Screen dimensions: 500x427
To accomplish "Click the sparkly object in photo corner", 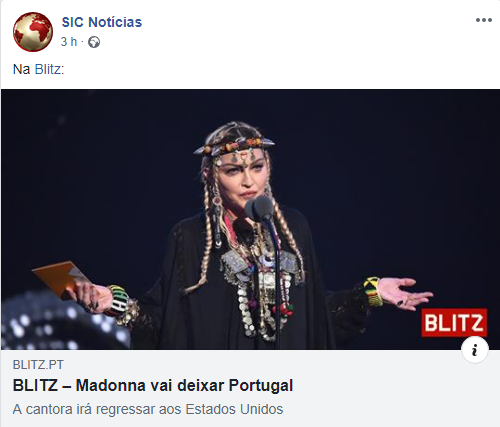I will (x=63, y=322).
